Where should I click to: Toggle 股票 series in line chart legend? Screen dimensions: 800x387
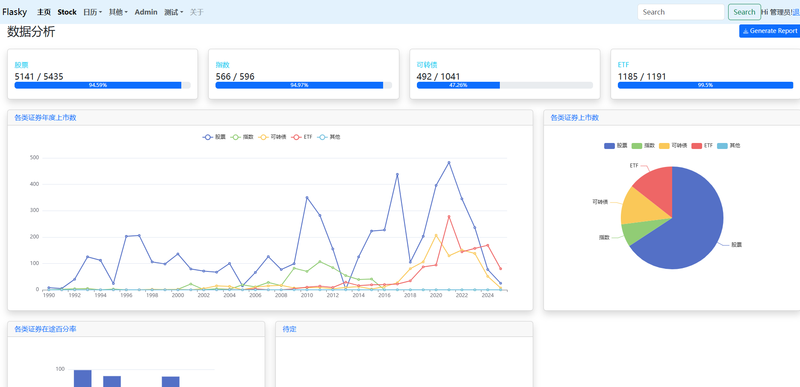click(214, 137)
